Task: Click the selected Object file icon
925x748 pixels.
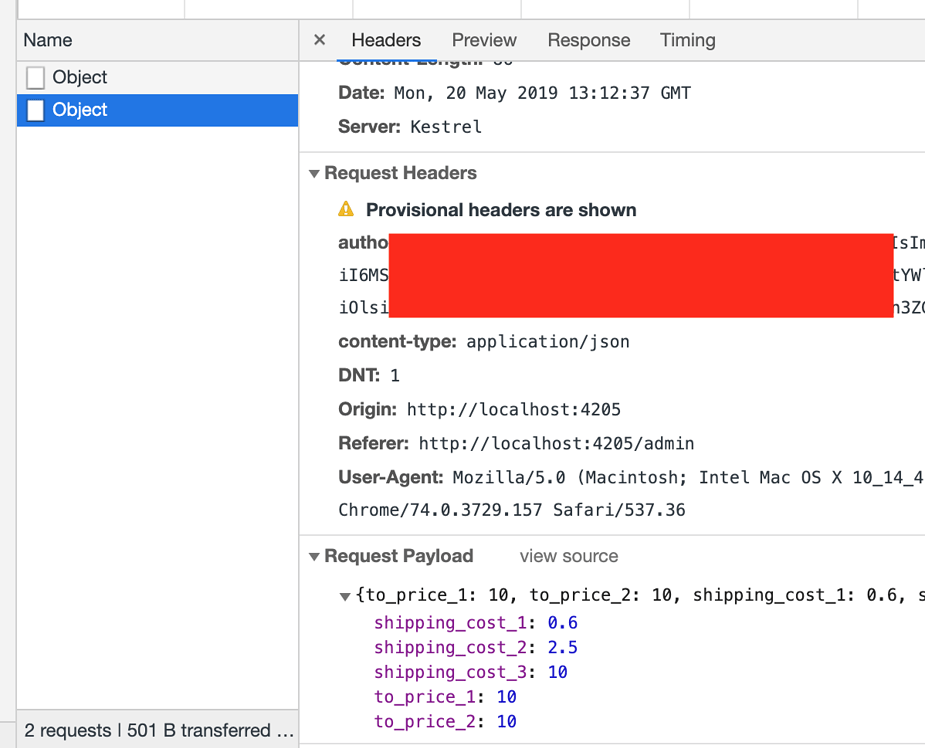Action: pyautogui.click(x=36, y=110)
